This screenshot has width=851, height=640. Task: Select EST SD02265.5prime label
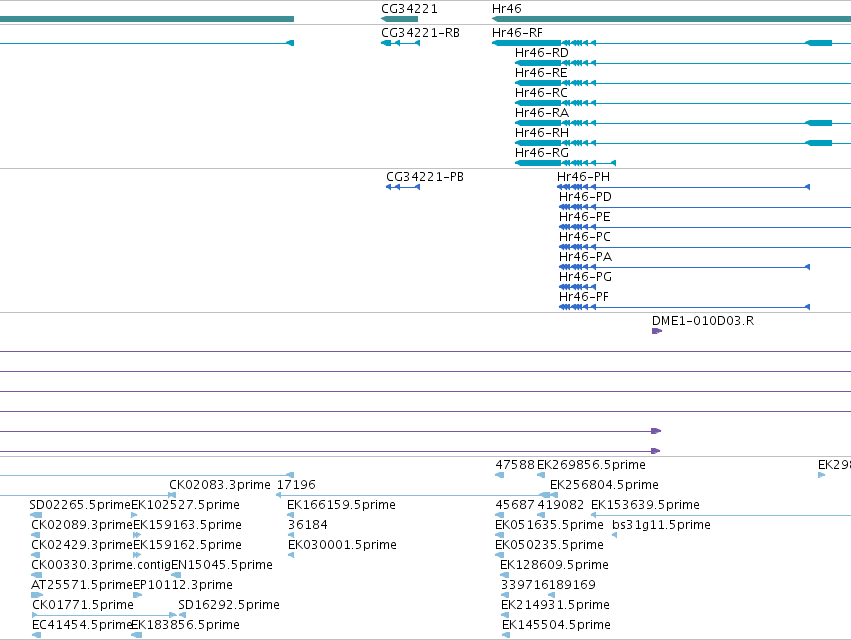tap(80, 505)
